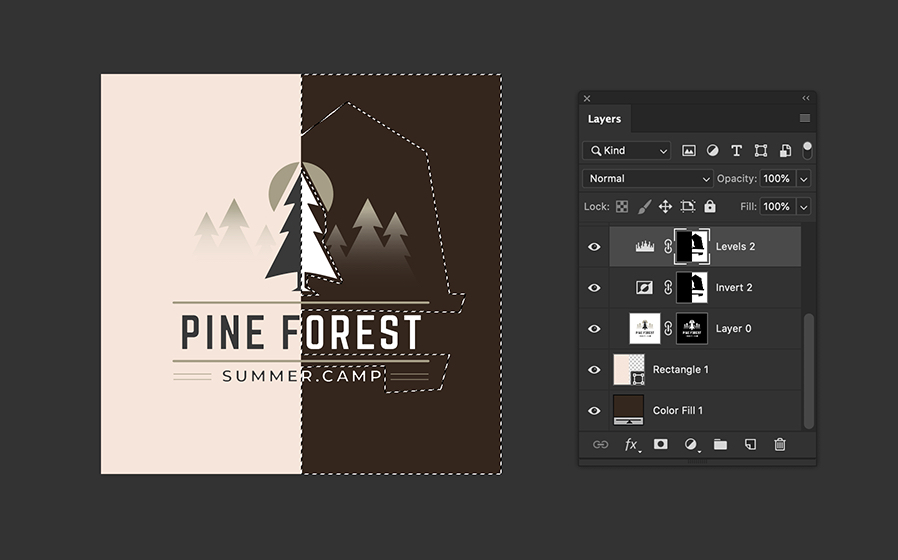Filter layers by adjustment layer icon
The width and height of the screenshot is (898, 560).
(712, 151)
